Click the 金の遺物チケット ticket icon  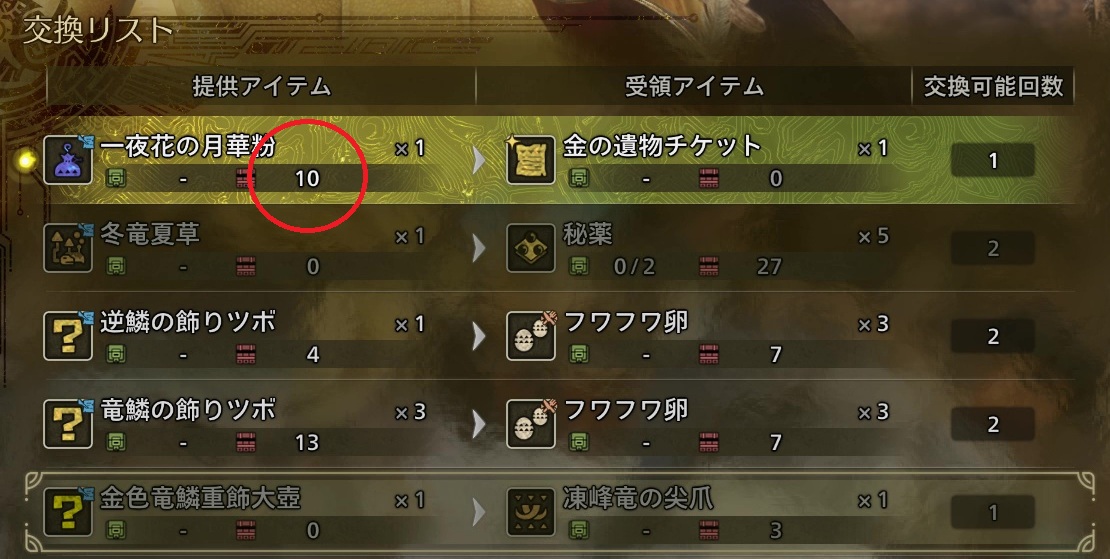coord(531,161)
